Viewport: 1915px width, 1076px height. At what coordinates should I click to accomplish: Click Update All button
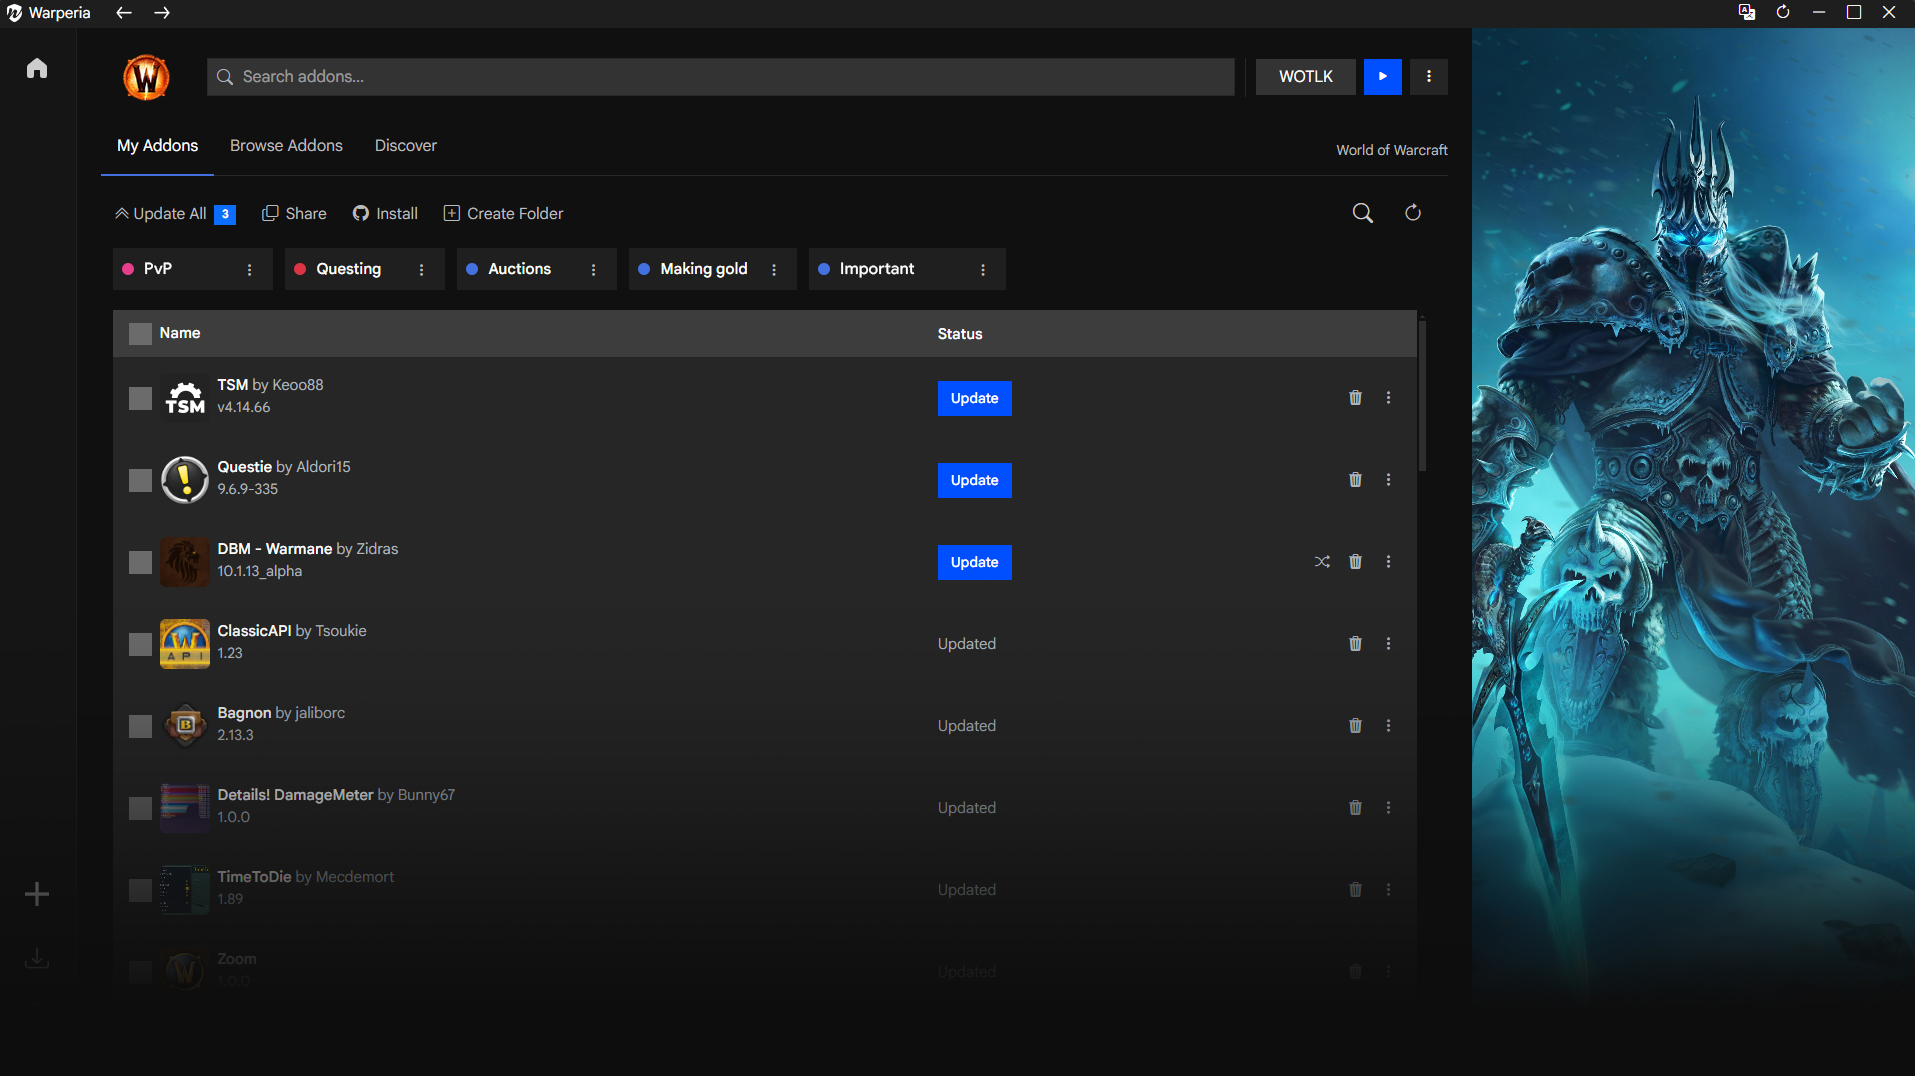[175, 214]
